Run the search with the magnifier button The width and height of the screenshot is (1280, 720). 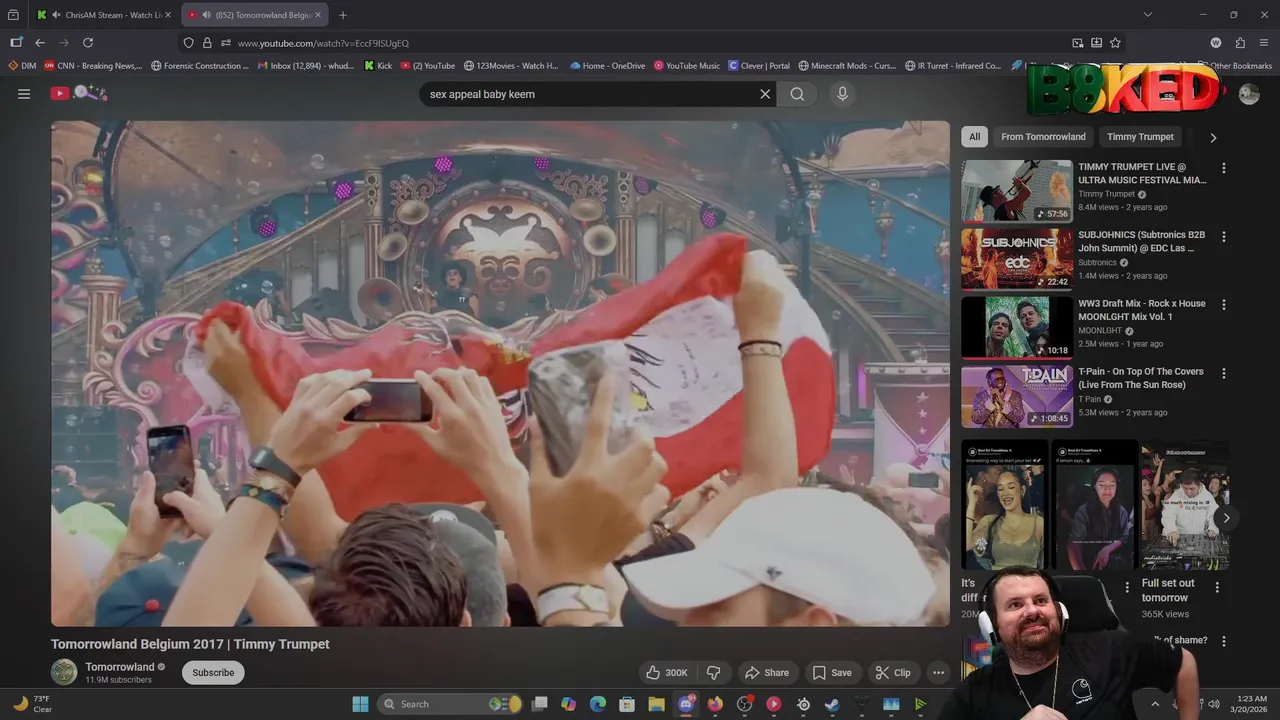[x=797, y=94]
